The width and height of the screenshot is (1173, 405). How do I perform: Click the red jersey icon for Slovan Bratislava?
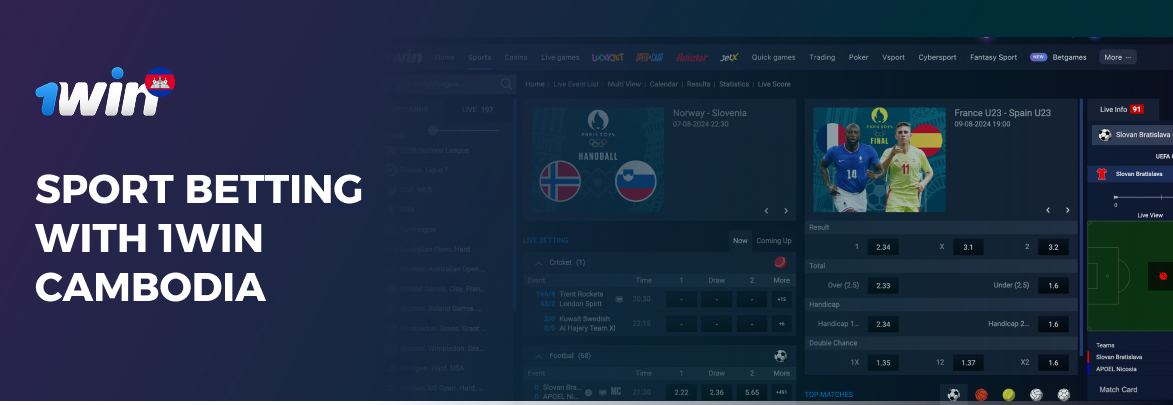[1101, 174]
